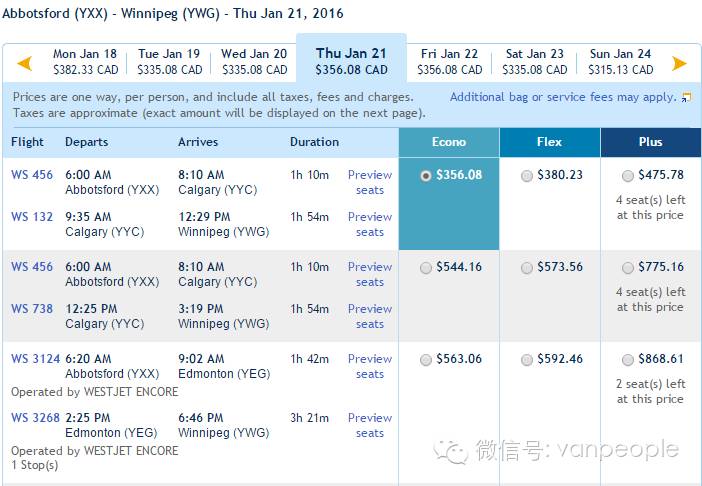Open the Tue Jan 19 fare tab

[169, 62]
